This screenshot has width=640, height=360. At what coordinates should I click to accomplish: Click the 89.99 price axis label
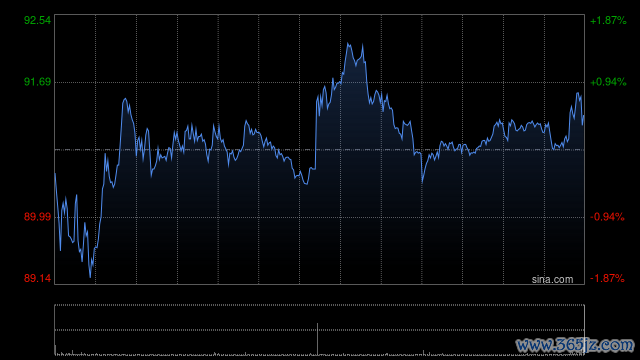(38, 217)
